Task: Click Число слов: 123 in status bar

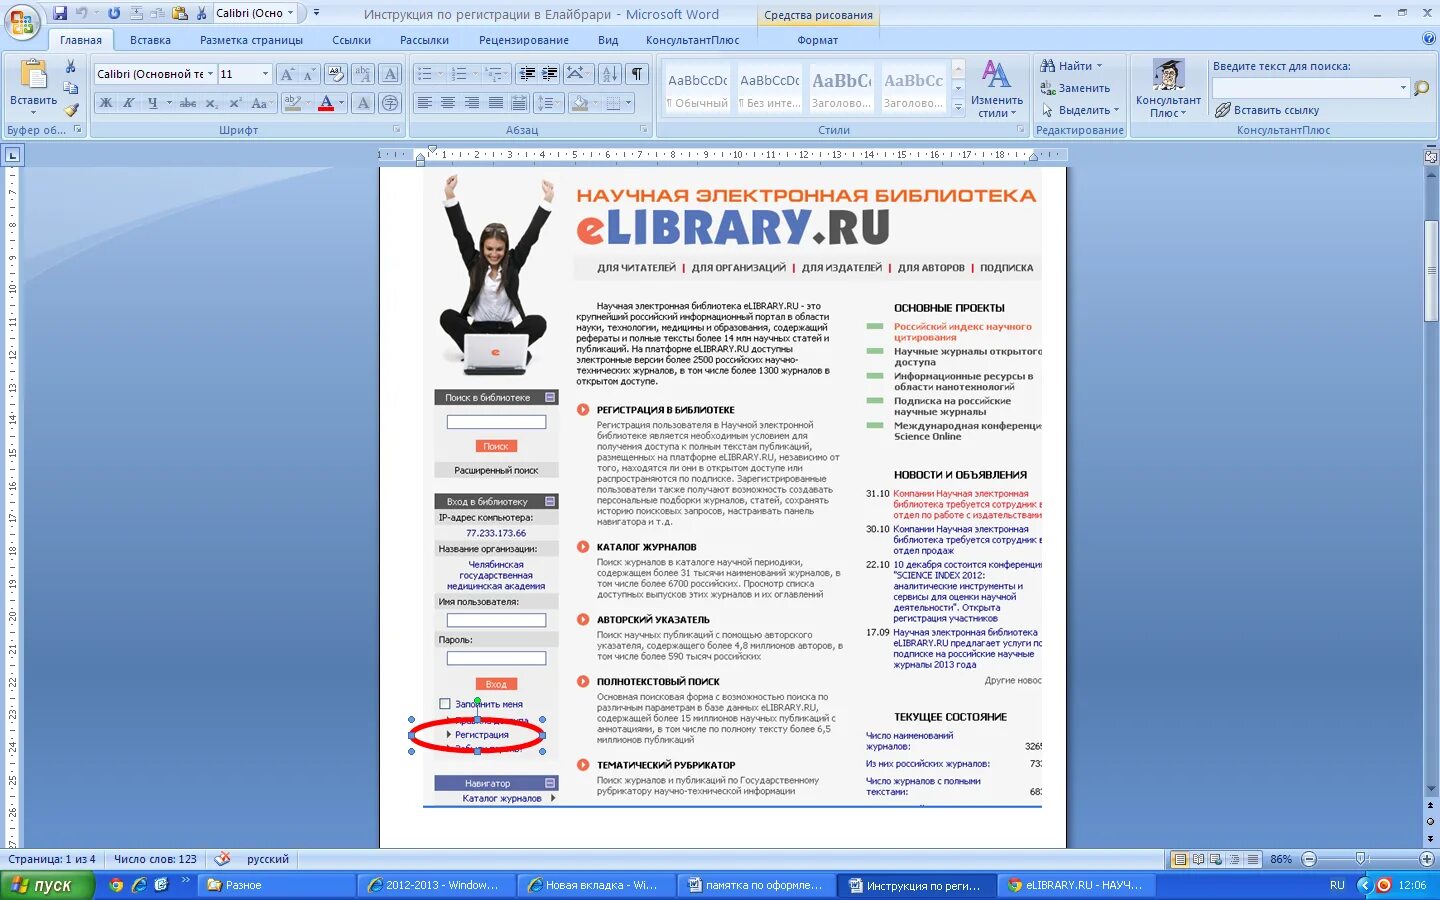Action: [155, 859]
